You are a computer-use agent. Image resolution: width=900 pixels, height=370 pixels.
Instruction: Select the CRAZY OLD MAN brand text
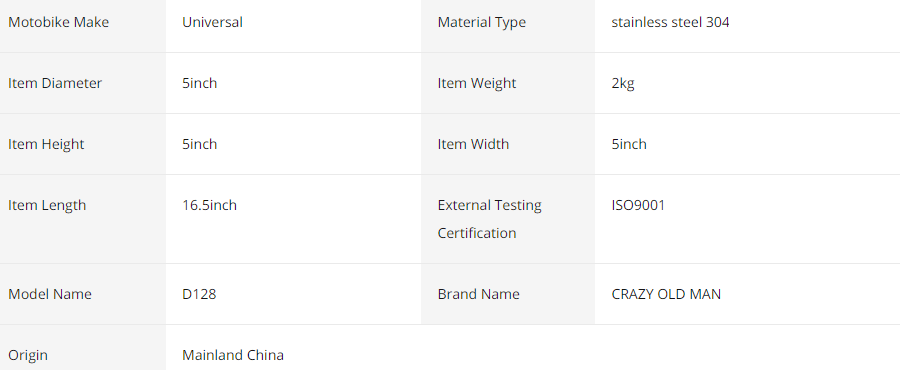pyautogui.click(x=666, y=294)
